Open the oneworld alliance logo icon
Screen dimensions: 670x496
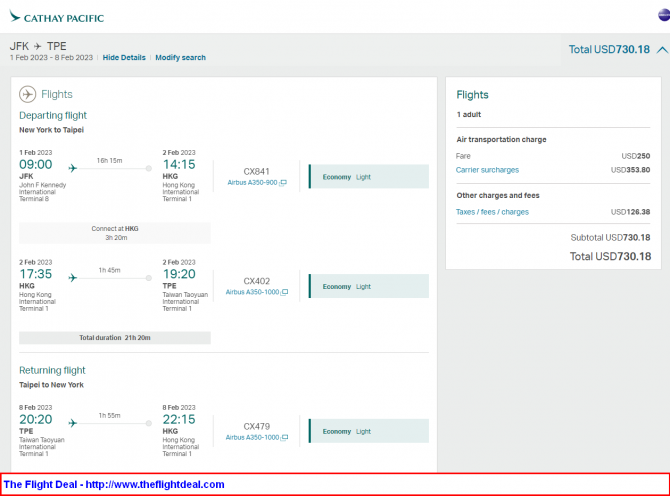[664, 15]
